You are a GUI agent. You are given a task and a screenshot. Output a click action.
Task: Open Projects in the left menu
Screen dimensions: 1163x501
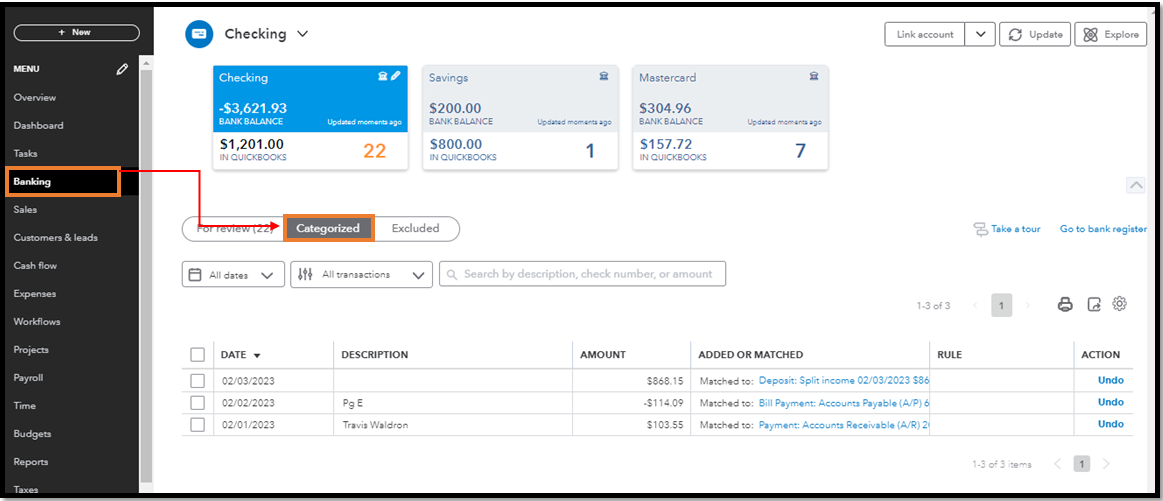[x=31, y=350]
